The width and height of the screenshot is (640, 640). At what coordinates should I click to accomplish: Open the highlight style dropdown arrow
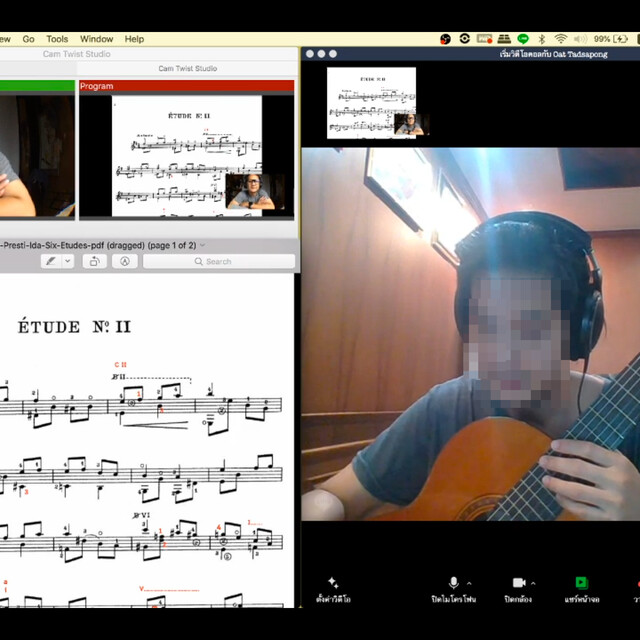(x=68, y=261)
